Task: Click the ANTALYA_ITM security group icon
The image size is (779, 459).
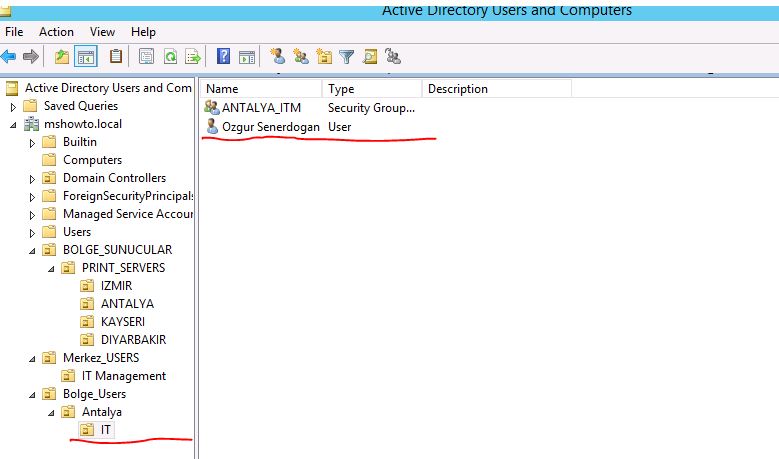Action: tap(212, 107)
